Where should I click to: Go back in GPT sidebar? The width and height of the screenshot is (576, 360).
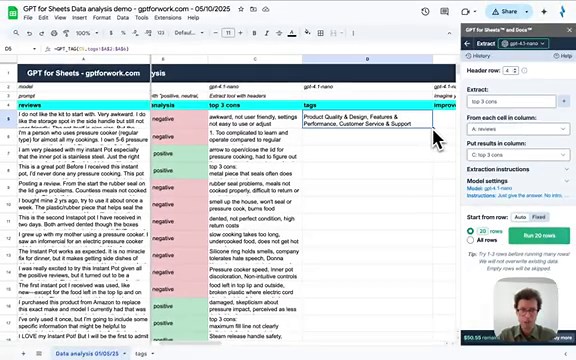467,43
